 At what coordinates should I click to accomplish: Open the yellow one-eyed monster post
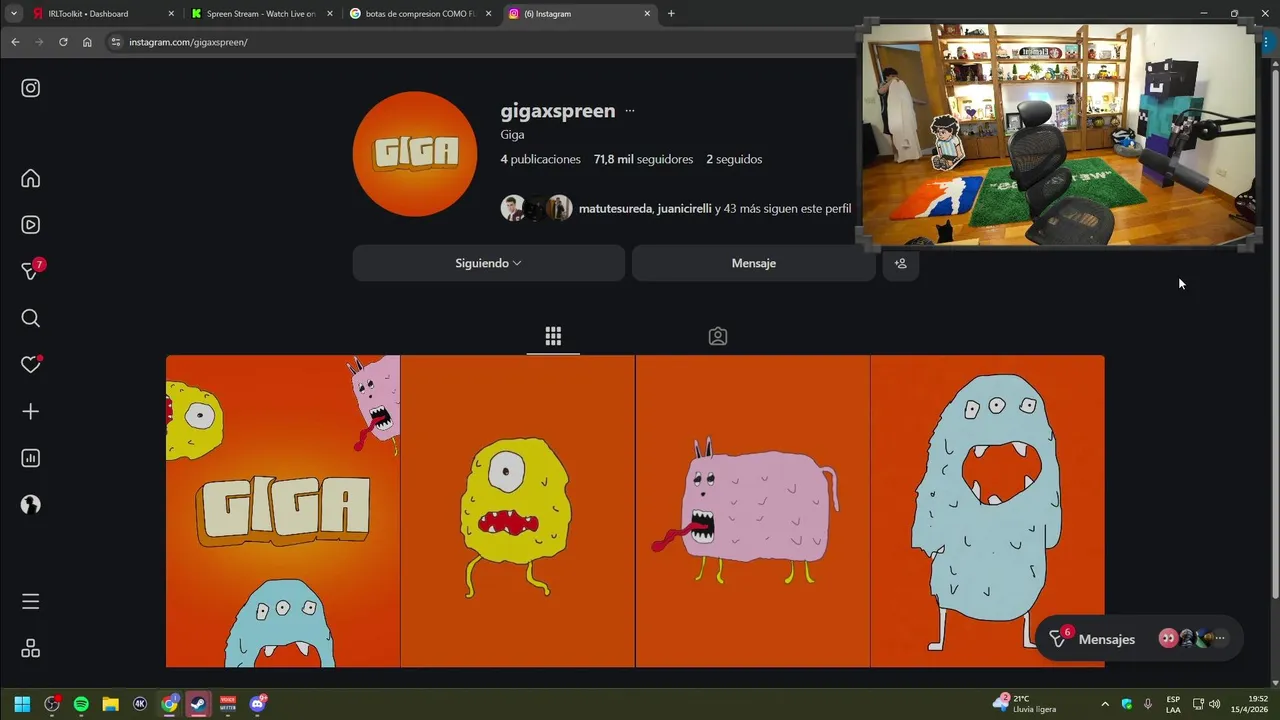518,511
